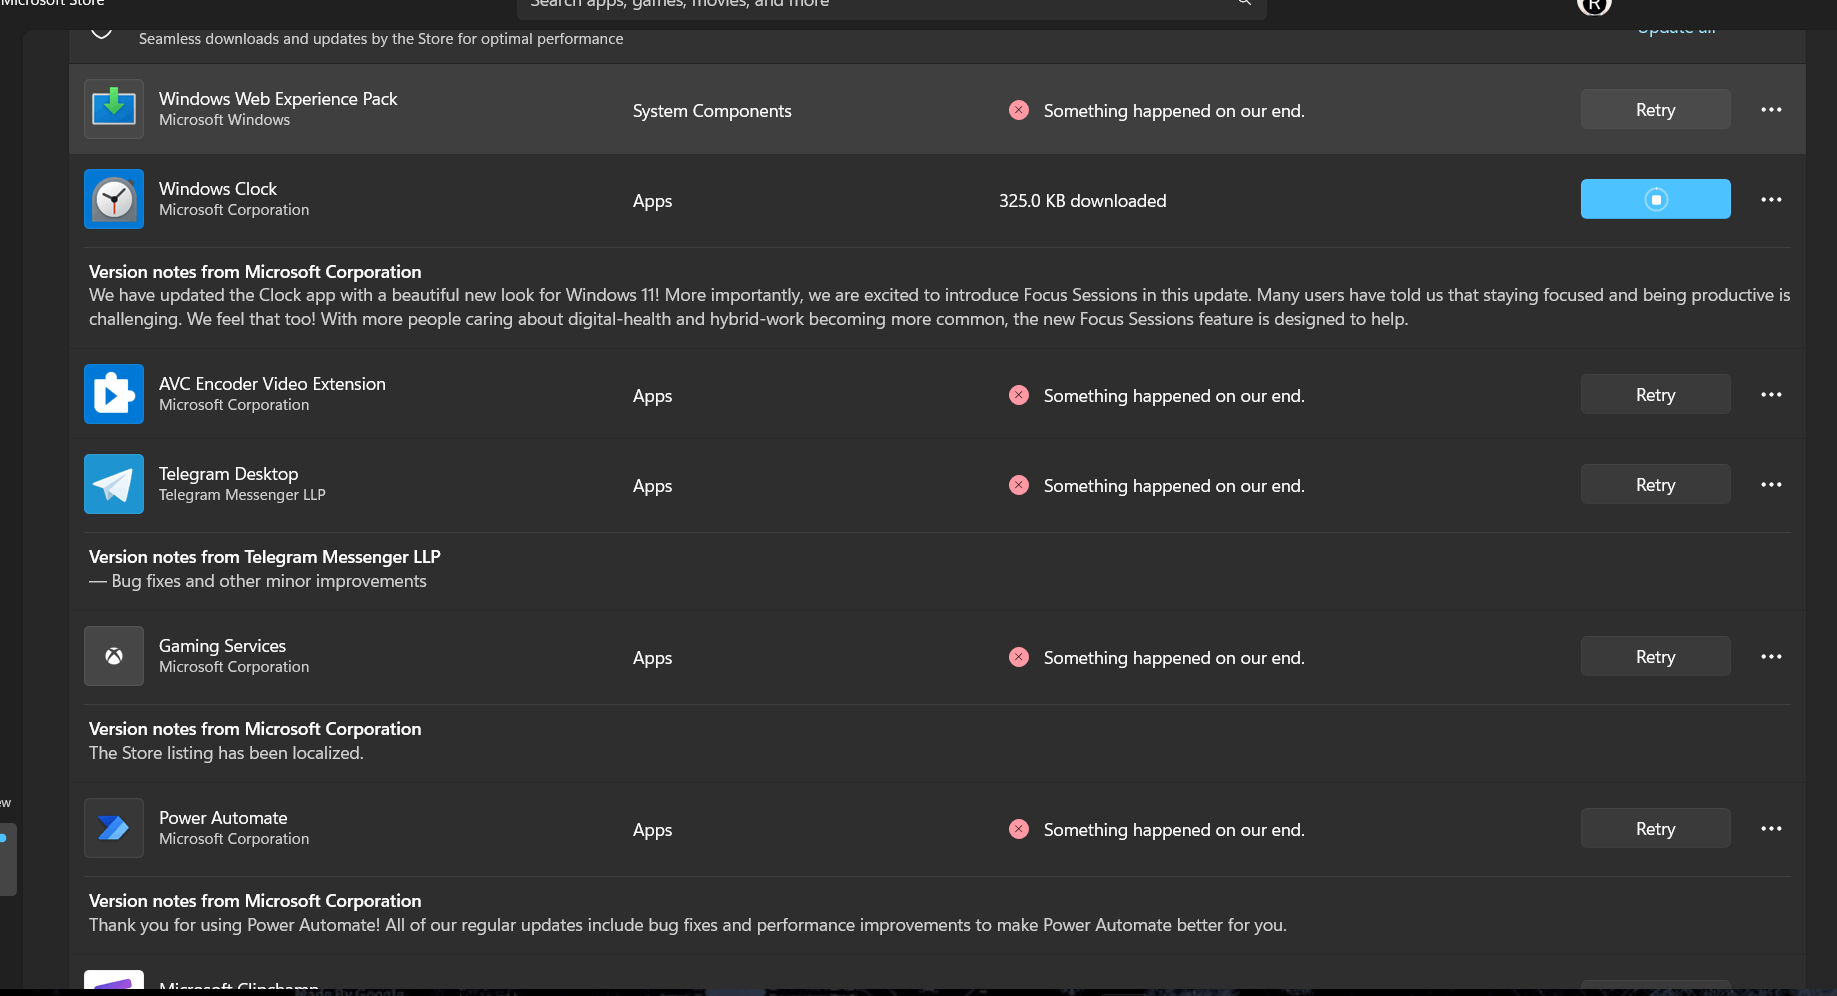
Task: Stop the Windows Clock download
Action: (1655, 199)
